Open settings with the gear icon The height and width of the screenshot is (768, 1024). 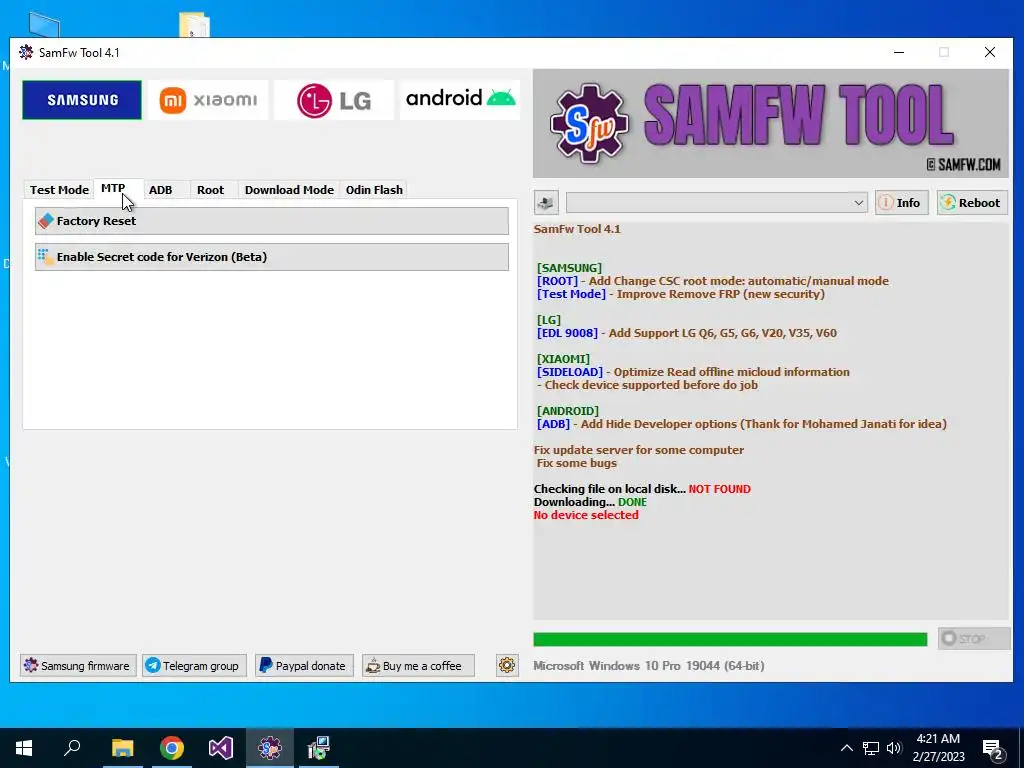click(x=507, y=665)
